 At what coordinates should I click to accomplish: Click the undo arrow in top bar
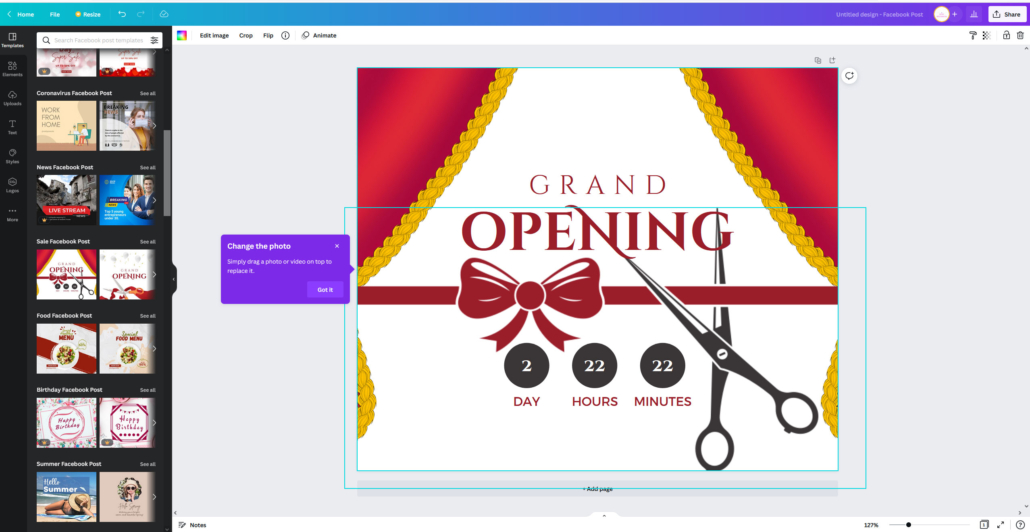coord(122,14)
